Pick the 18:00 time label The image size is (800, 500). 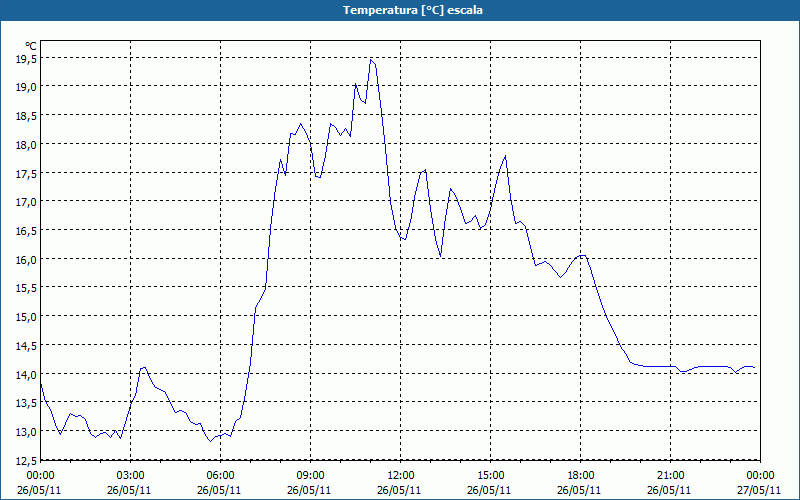click(581, 476)
